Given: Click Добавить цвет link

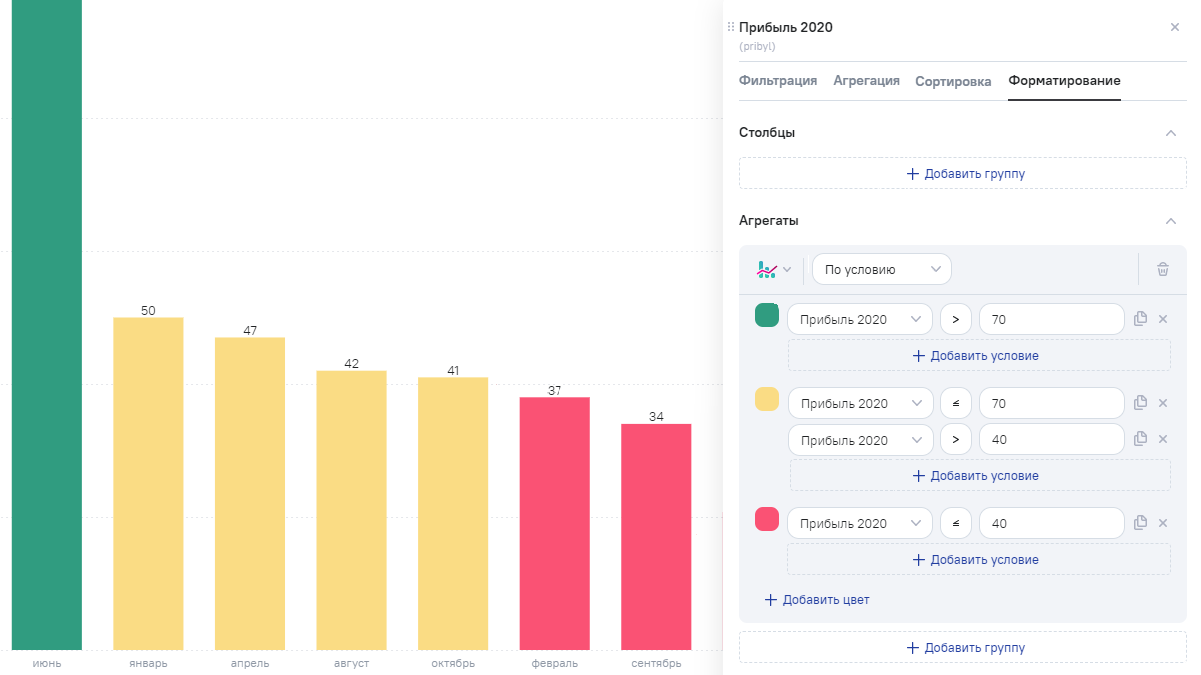Looking at the screenshot, I should pyautogui.click(x=817, y=600).
